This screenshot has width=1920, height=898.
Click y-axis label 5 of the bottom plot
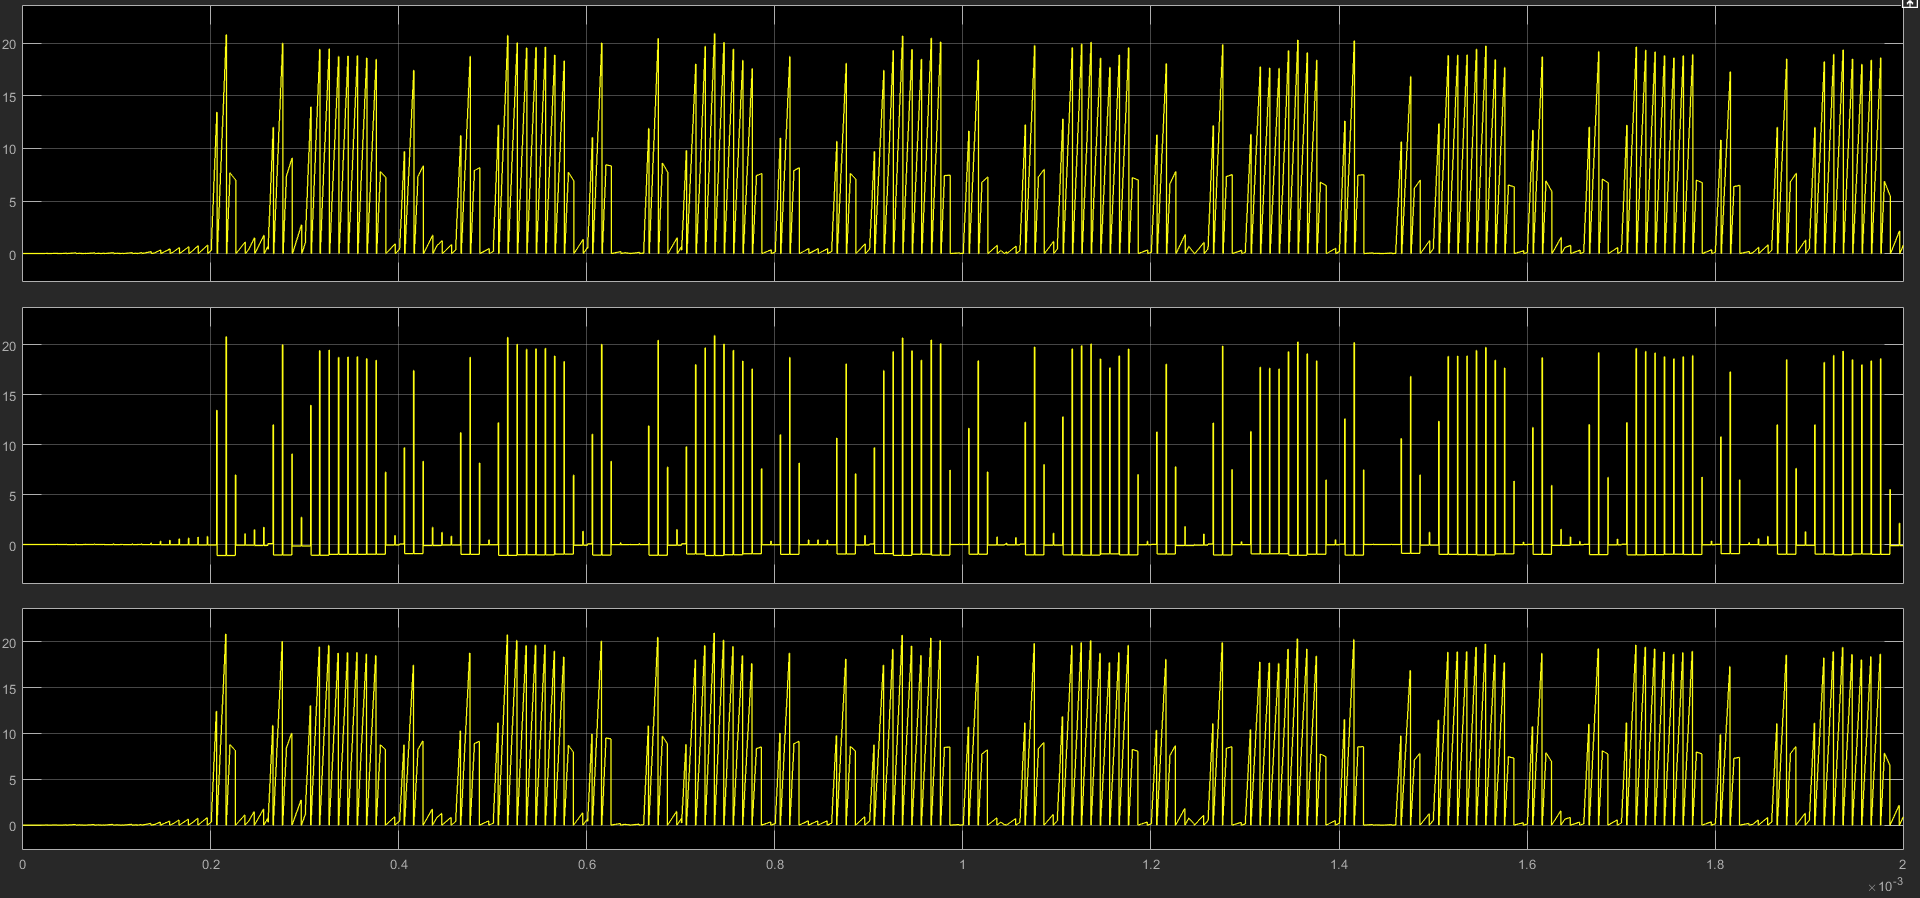(13, 780)
